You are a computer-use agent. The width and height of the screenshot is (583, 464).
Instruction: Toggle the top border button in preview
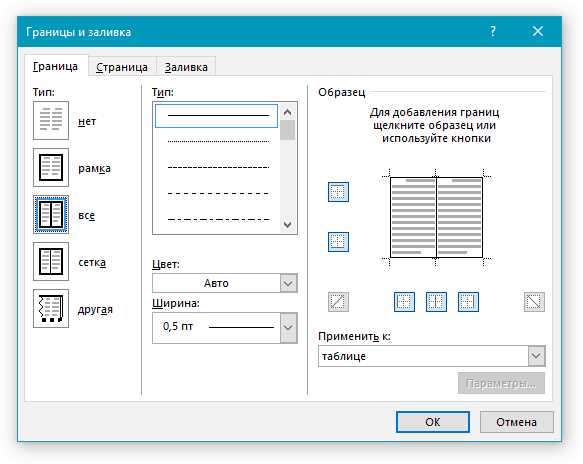pyautogui.click(x=338, y=192)
